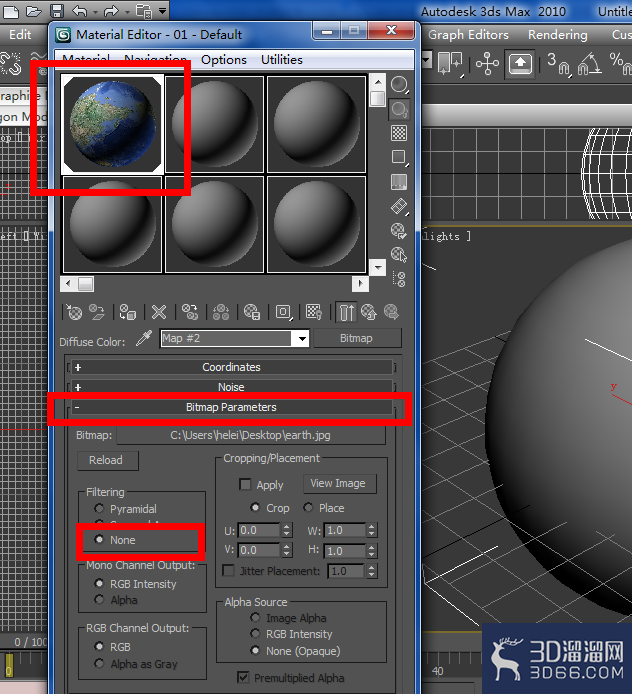Open the Material/Map Navigator icon
Image resolution: width=632 pixels, height=694 pixels.
point(399,279)
